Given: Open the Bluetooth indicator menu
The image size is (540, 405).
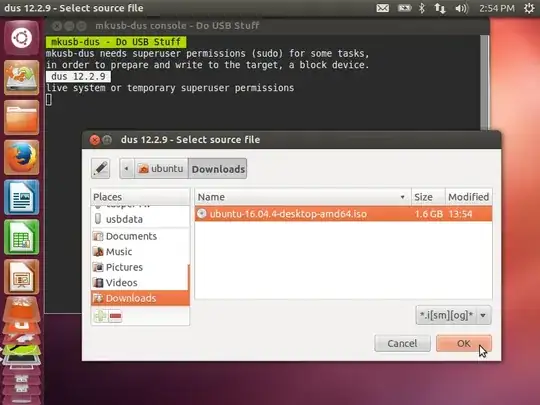Looking at the screenshot, I should click(422, 8).
